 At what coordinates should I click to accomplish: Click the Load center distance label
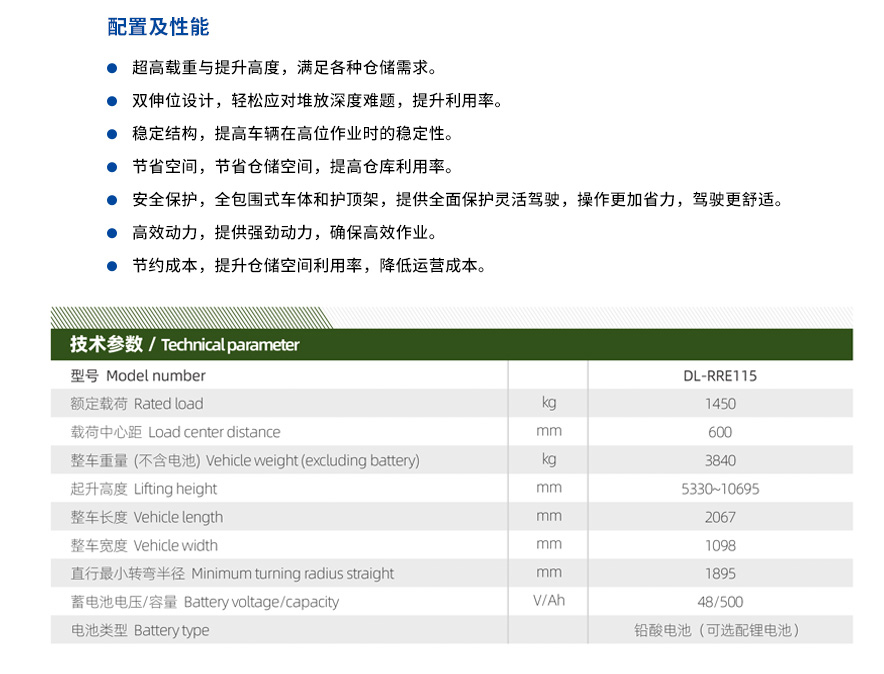tap(175, 432)
